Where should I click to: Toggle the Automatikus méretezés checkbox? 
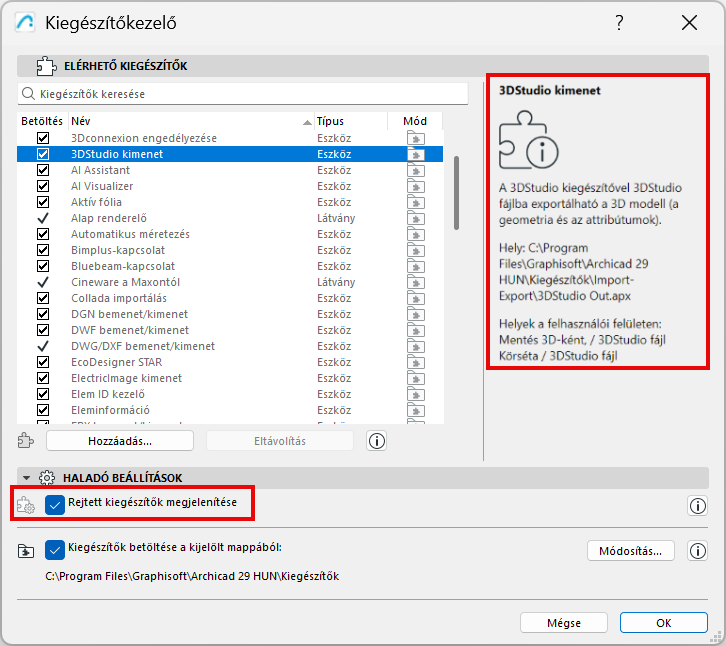click(43, 234)
